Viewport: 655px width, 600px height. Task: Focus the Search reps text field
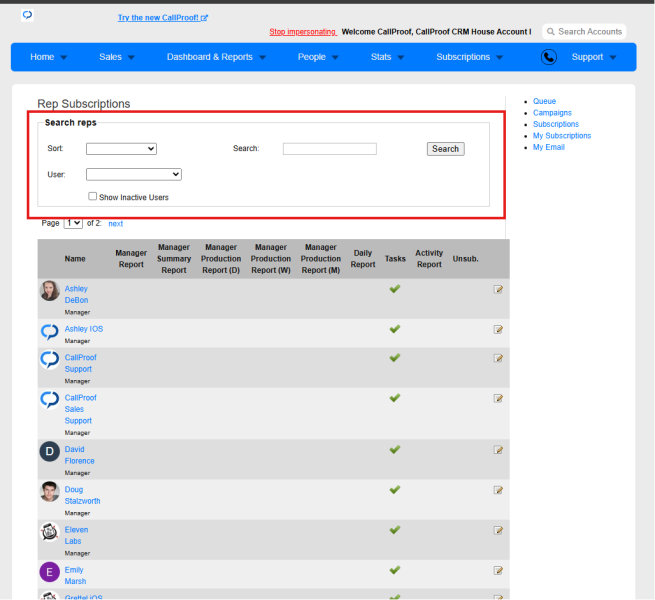tap(330, 149)
